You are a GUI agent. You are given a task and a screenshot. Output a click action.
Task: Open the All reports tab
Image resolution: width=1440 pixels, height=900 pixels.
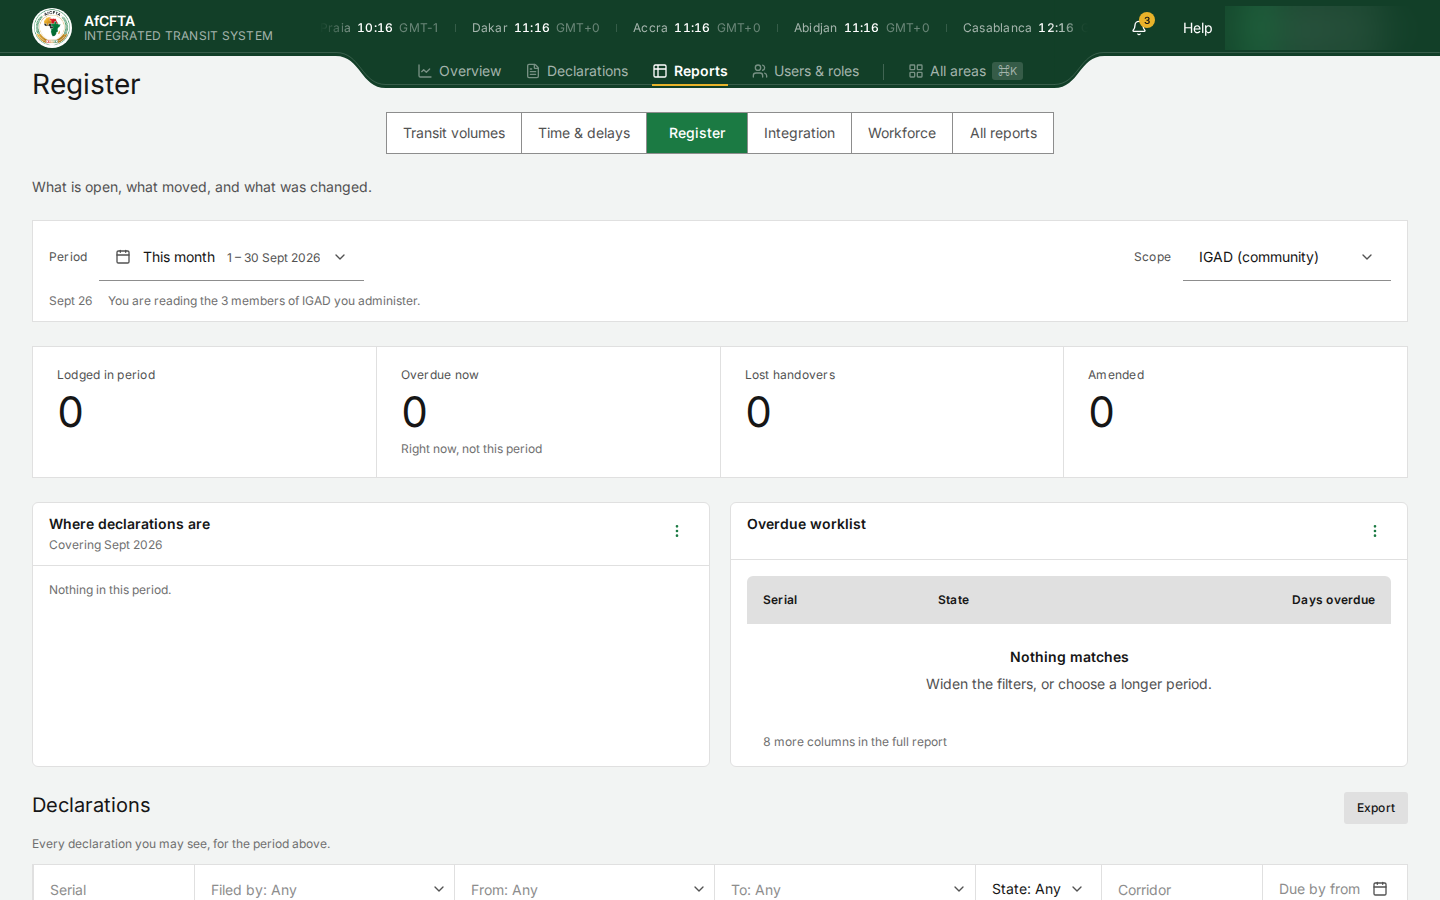point(1003,133)
